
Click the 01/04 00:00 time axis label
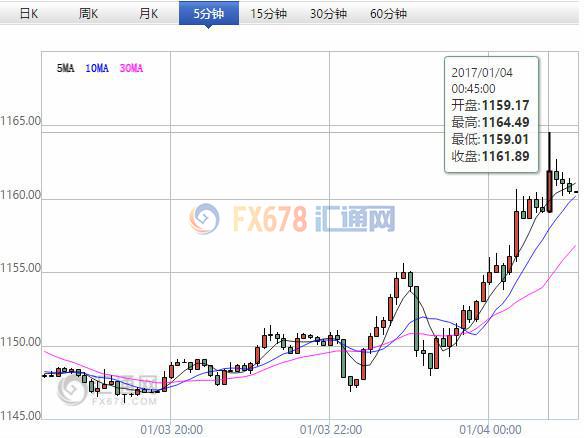(490, 430)
